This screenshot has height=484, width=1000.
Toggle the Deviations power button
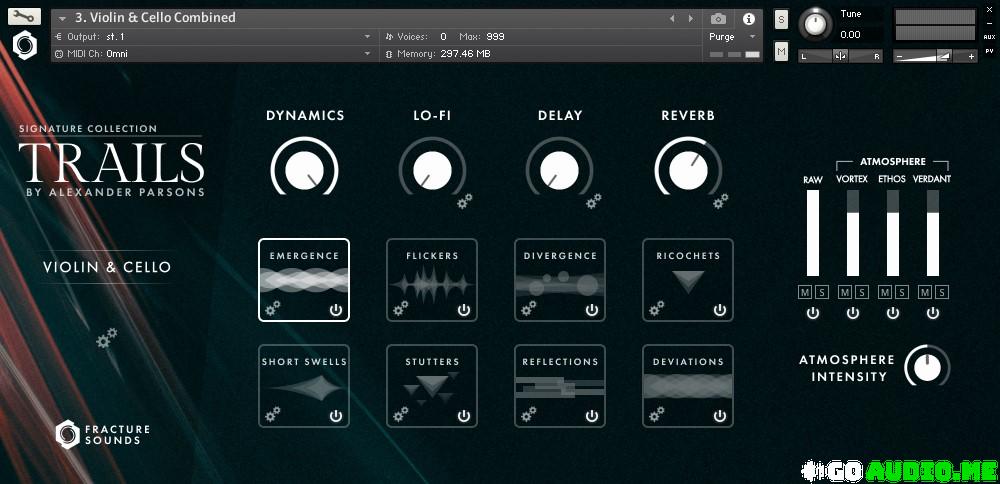point(720,416)
